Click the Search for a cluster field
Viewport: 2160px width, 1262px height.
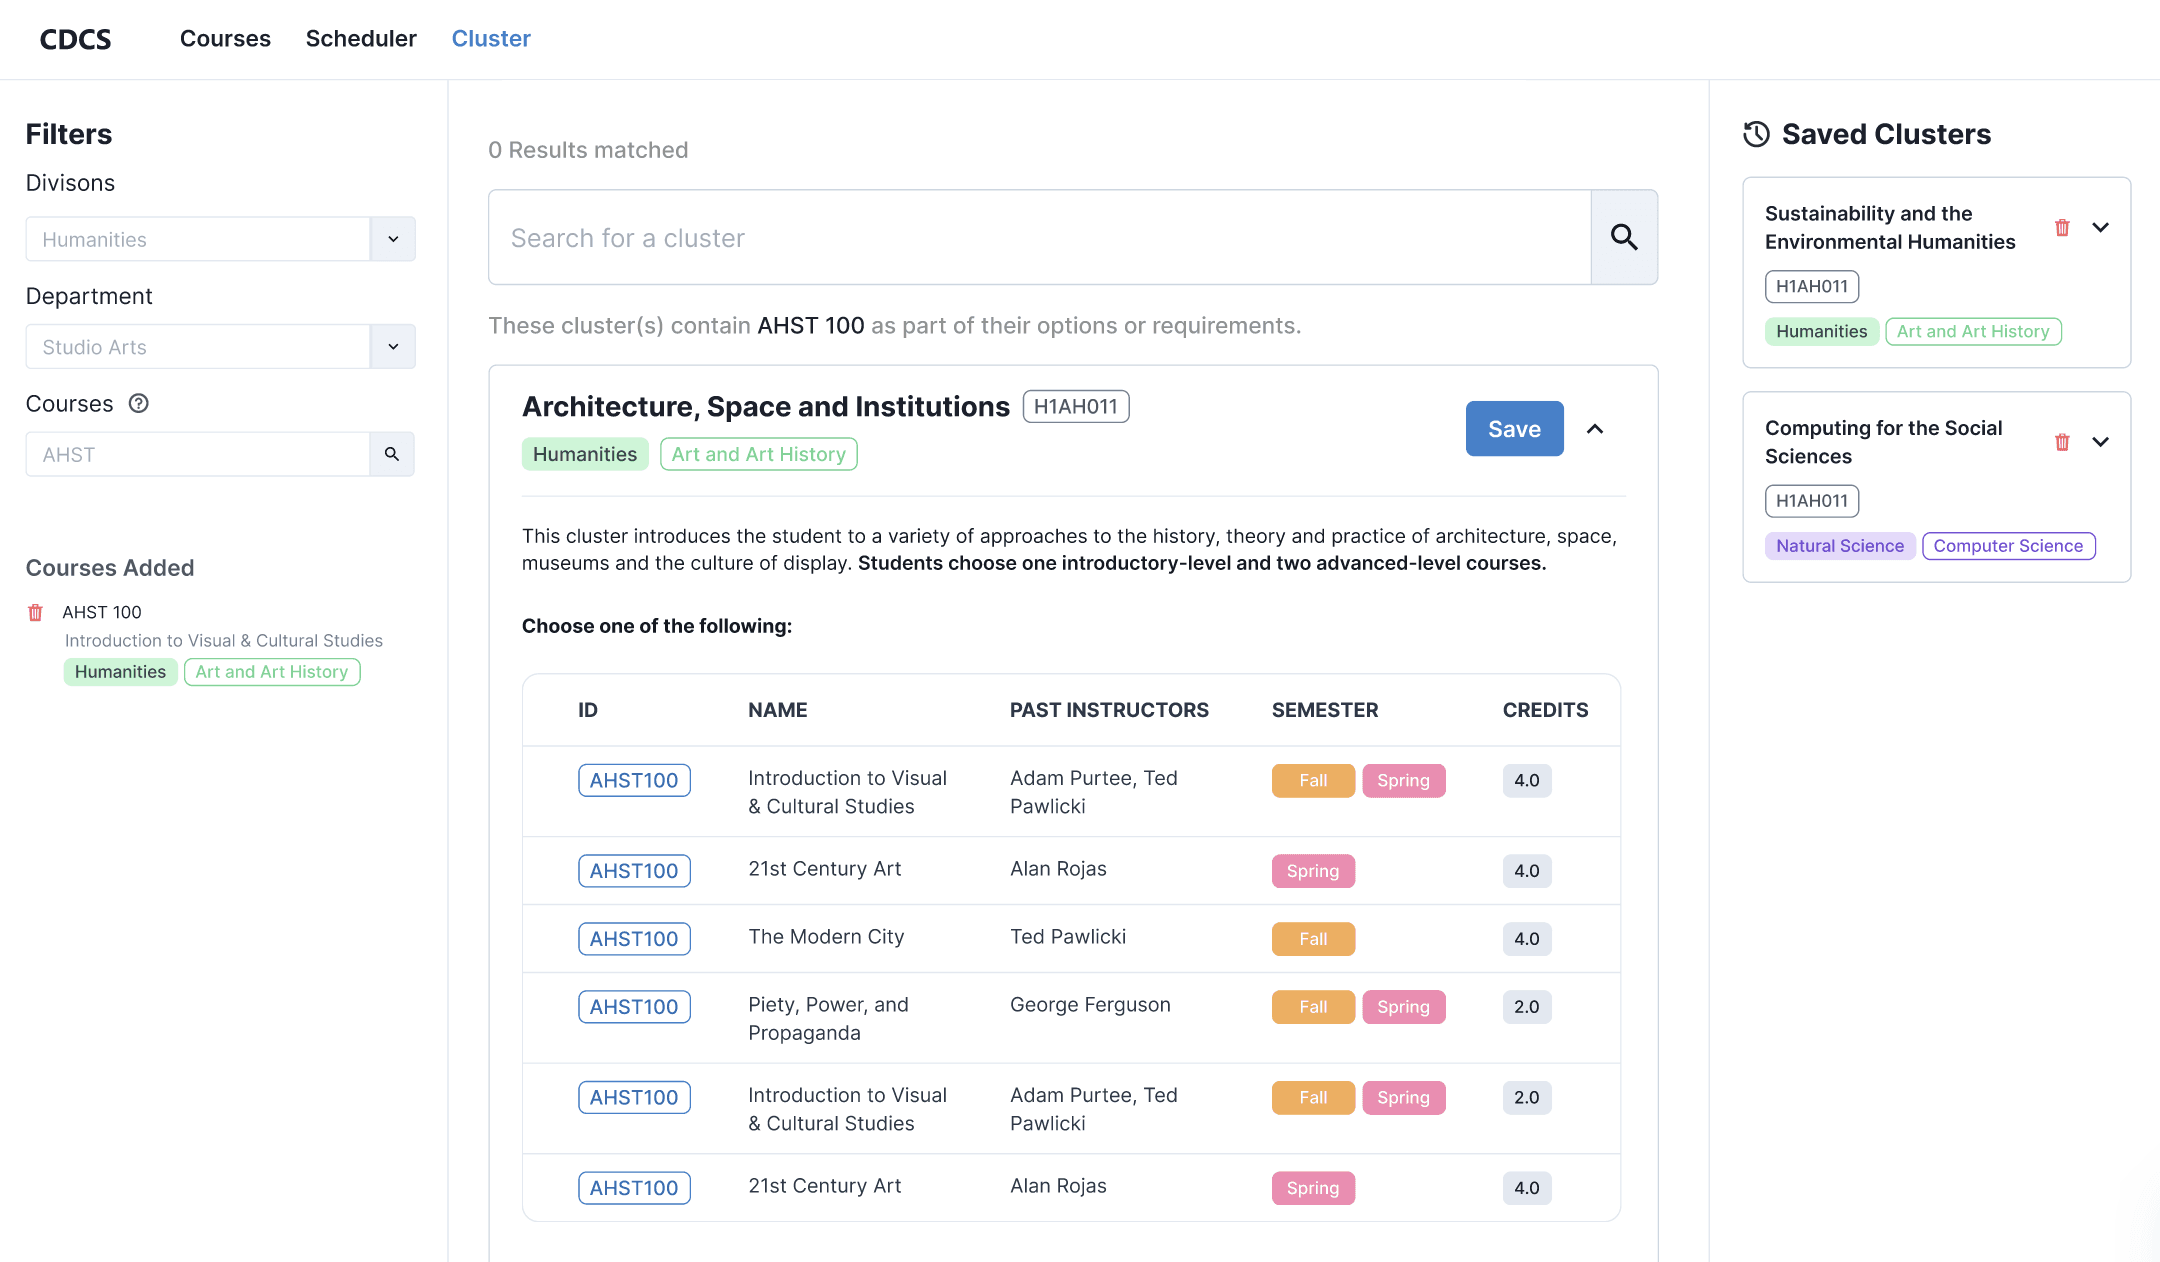coord(1040,238)
